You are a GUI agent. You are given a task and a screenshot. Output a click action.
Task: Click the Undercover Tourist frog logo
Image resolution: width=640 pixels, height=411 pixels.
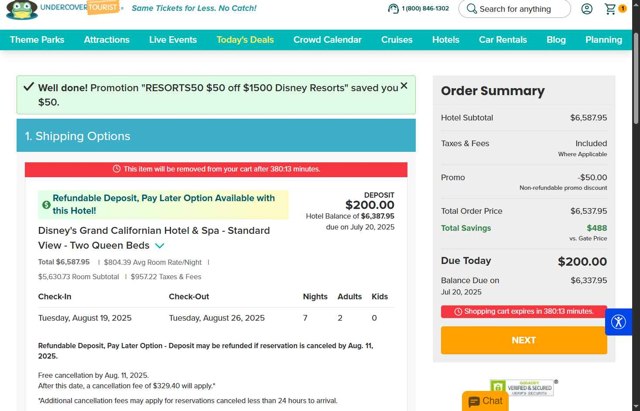coord(22,9)
